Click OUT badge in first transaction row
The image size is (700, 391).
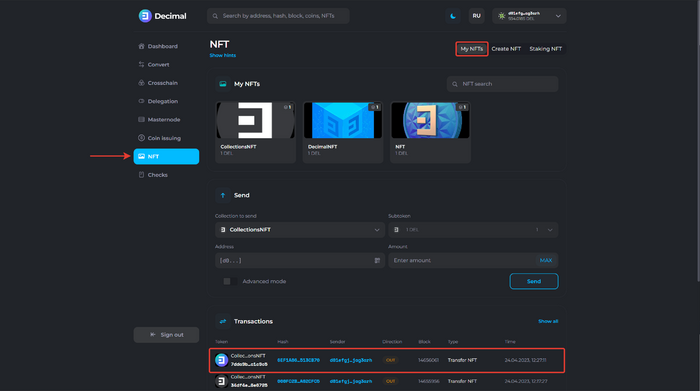(x=390, y=360)
